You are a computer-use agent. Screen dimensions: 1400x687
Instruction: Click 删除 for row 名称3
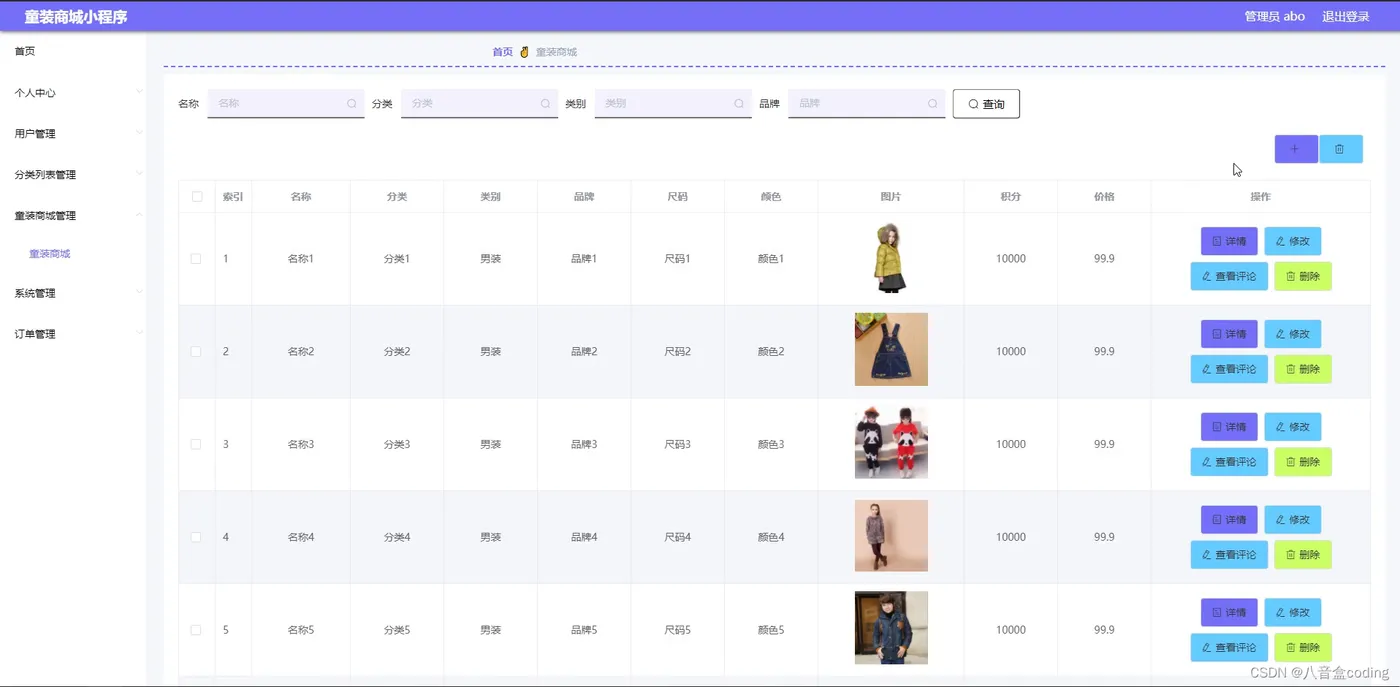[x=1303, y=462]
